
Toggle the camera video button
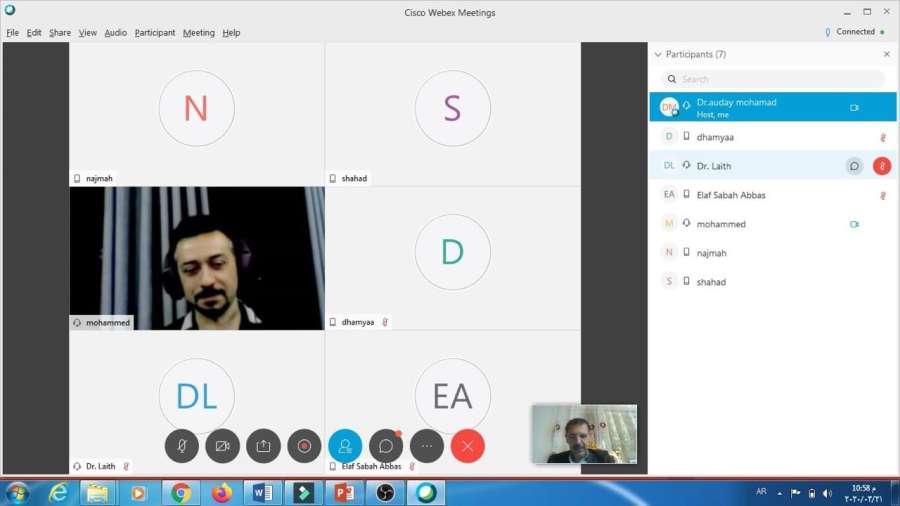[x=223, y=446]
